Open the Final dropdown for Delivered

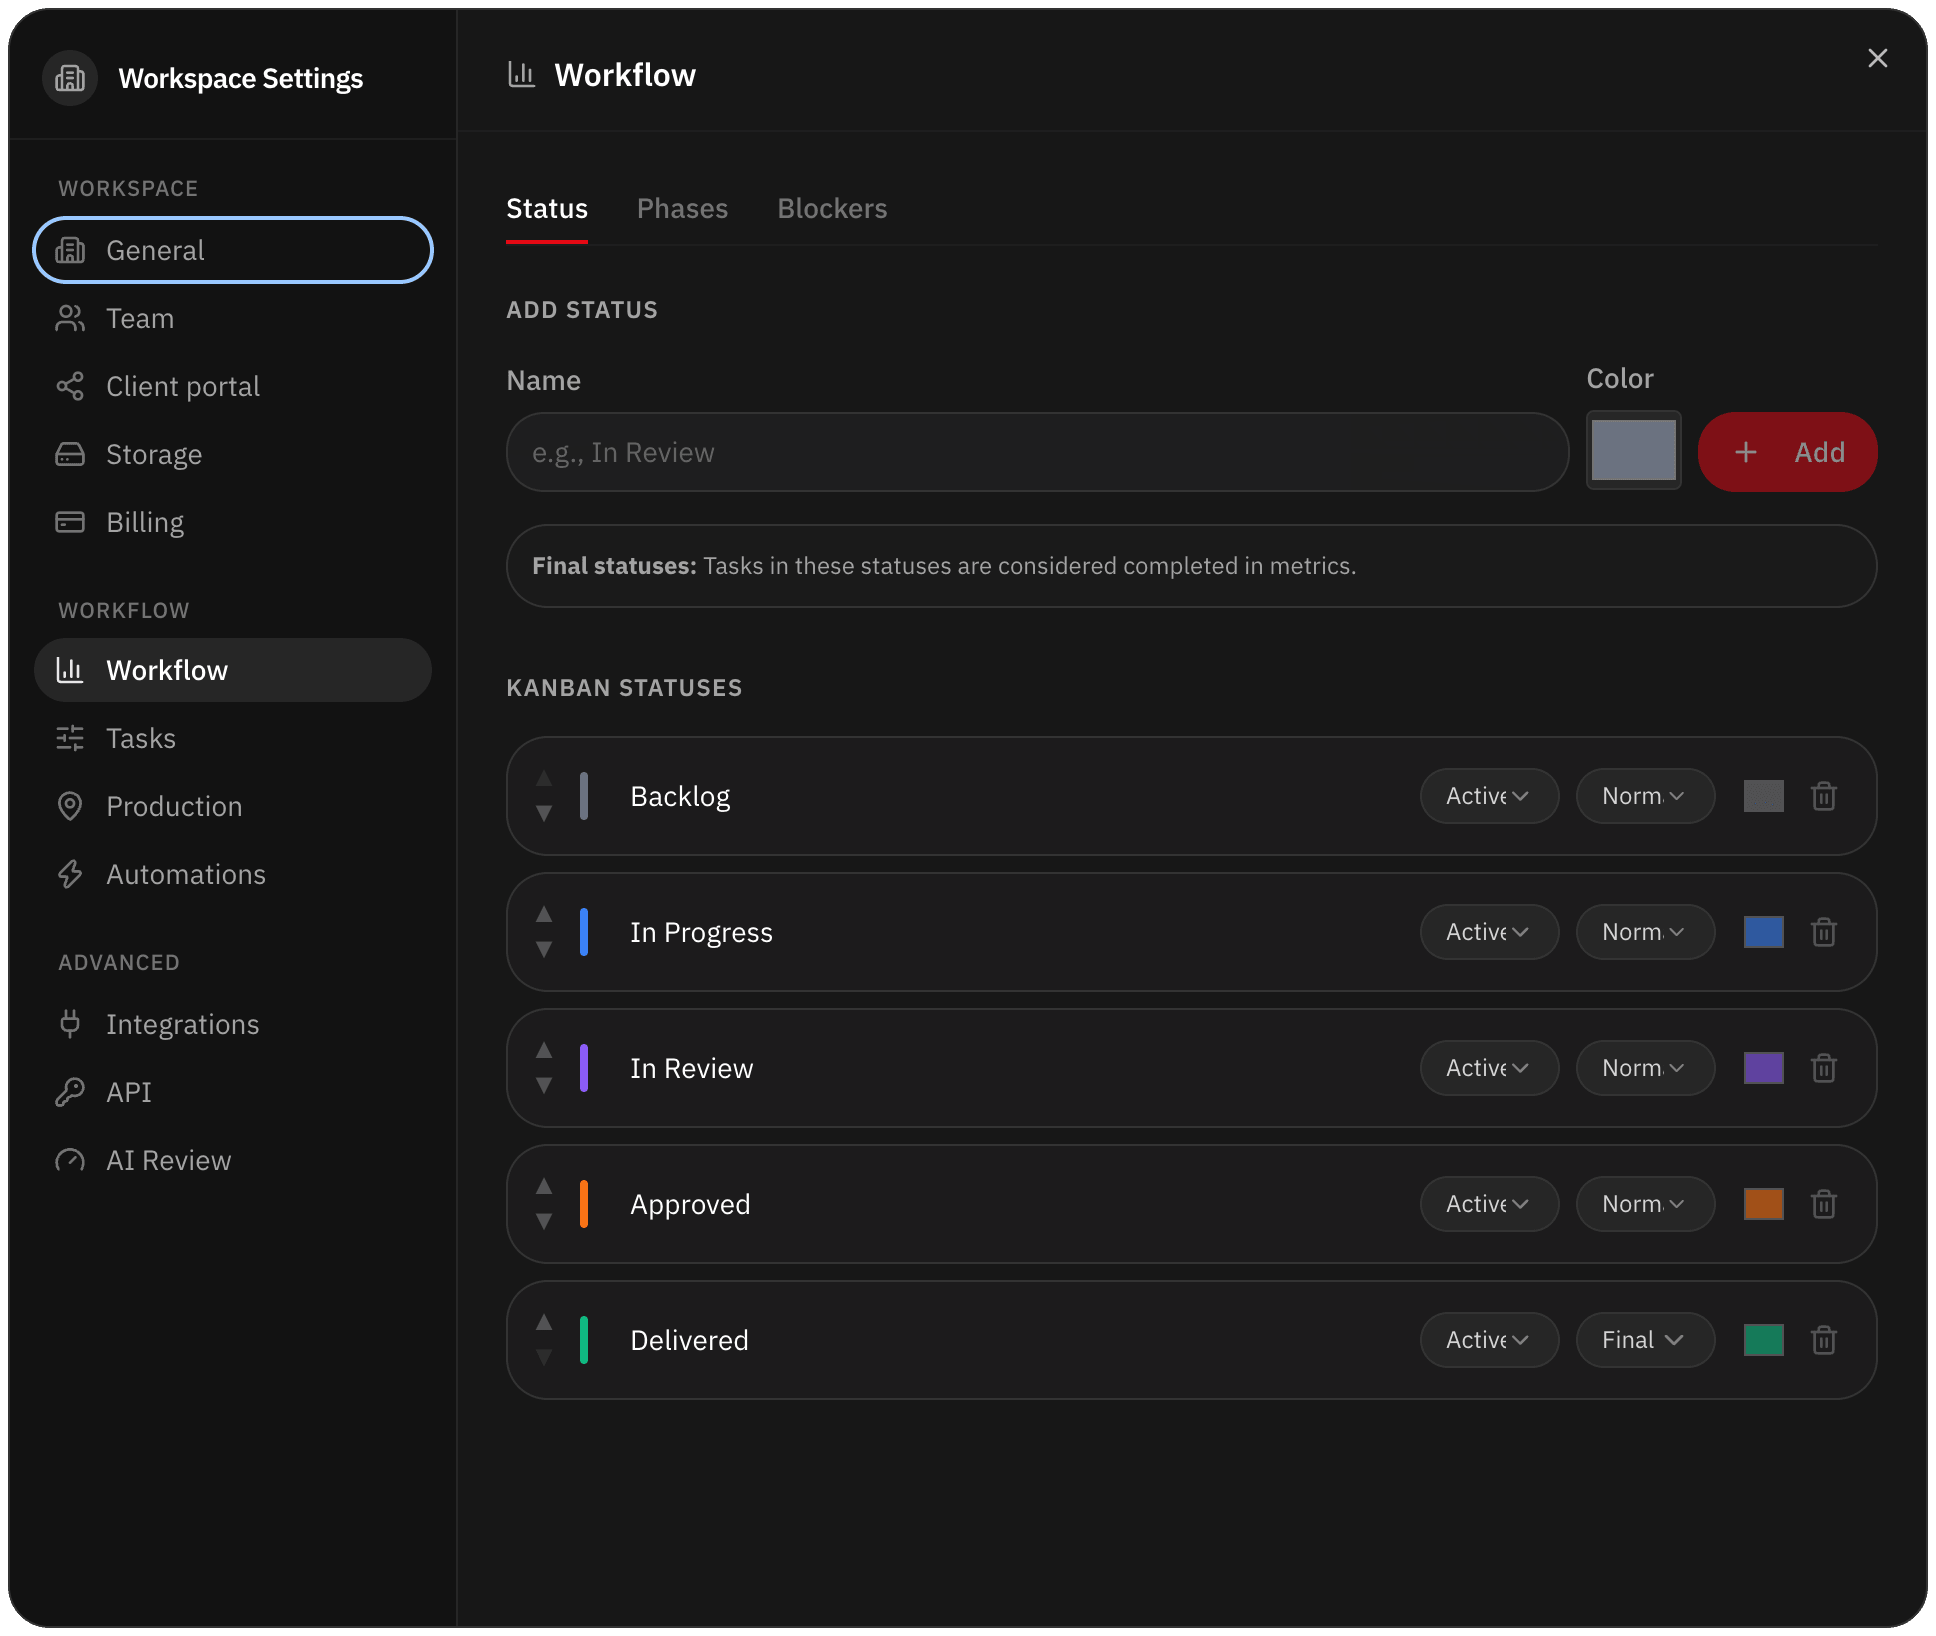click(1645, 1340)
